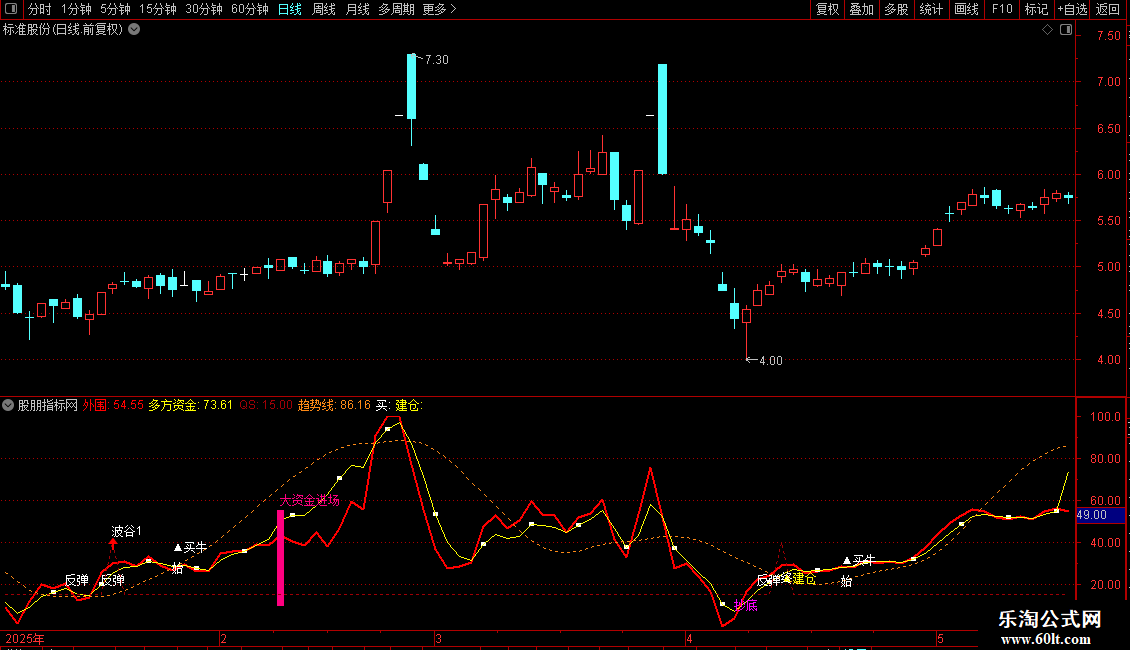This screenshot has width=1130, height=650.
Task: Click the 抄底 signal label
Action: [746, 605]
